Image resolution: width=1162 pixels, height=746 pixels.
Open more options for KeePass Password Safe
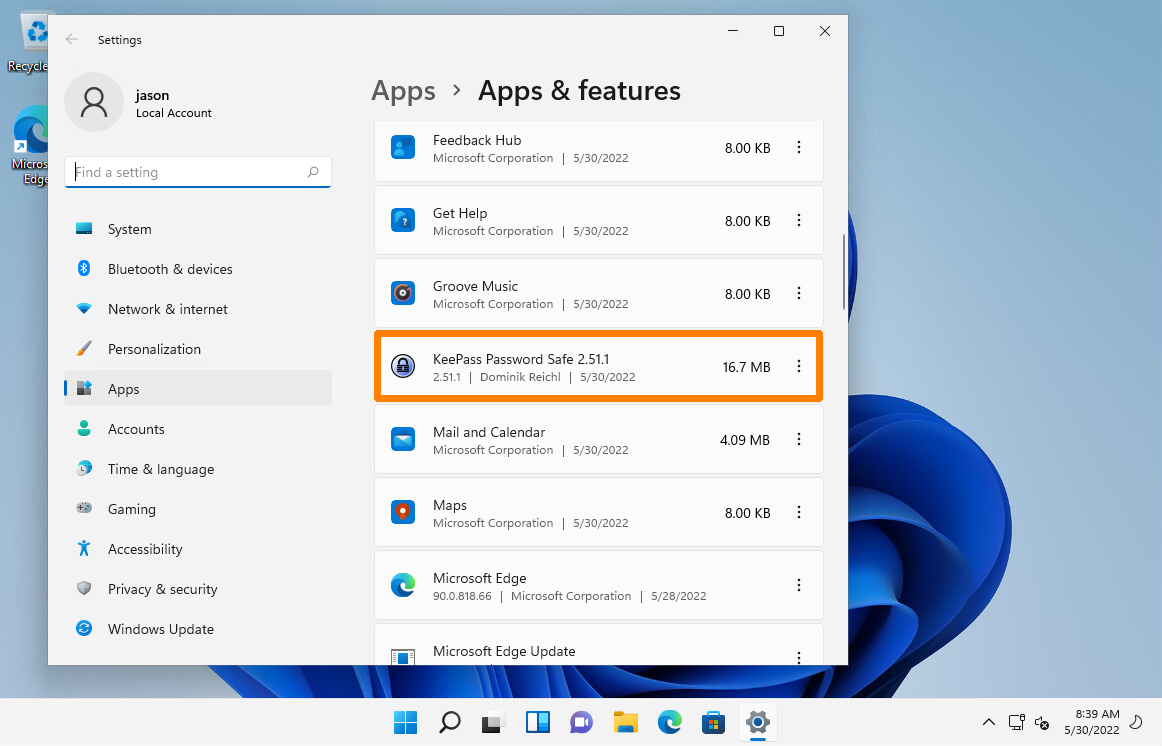click(798, 367)
